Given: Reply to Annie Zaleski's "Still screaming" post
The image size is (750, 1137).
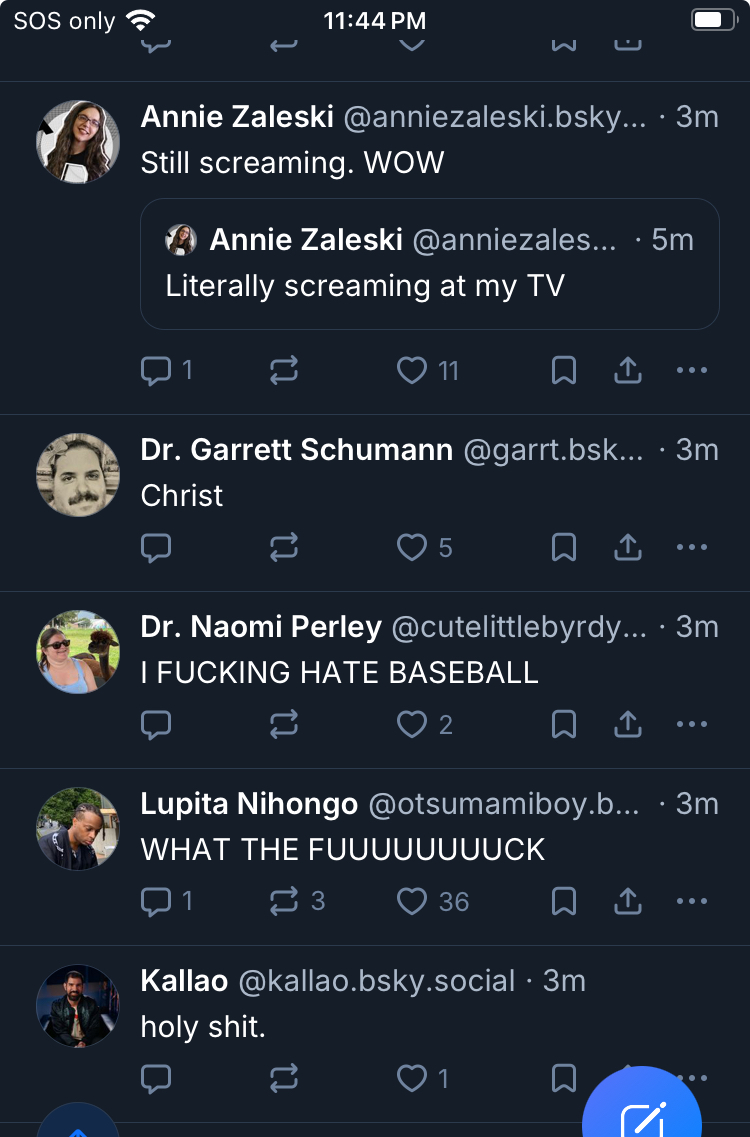Looking at the screenshot, I should 156,371.
